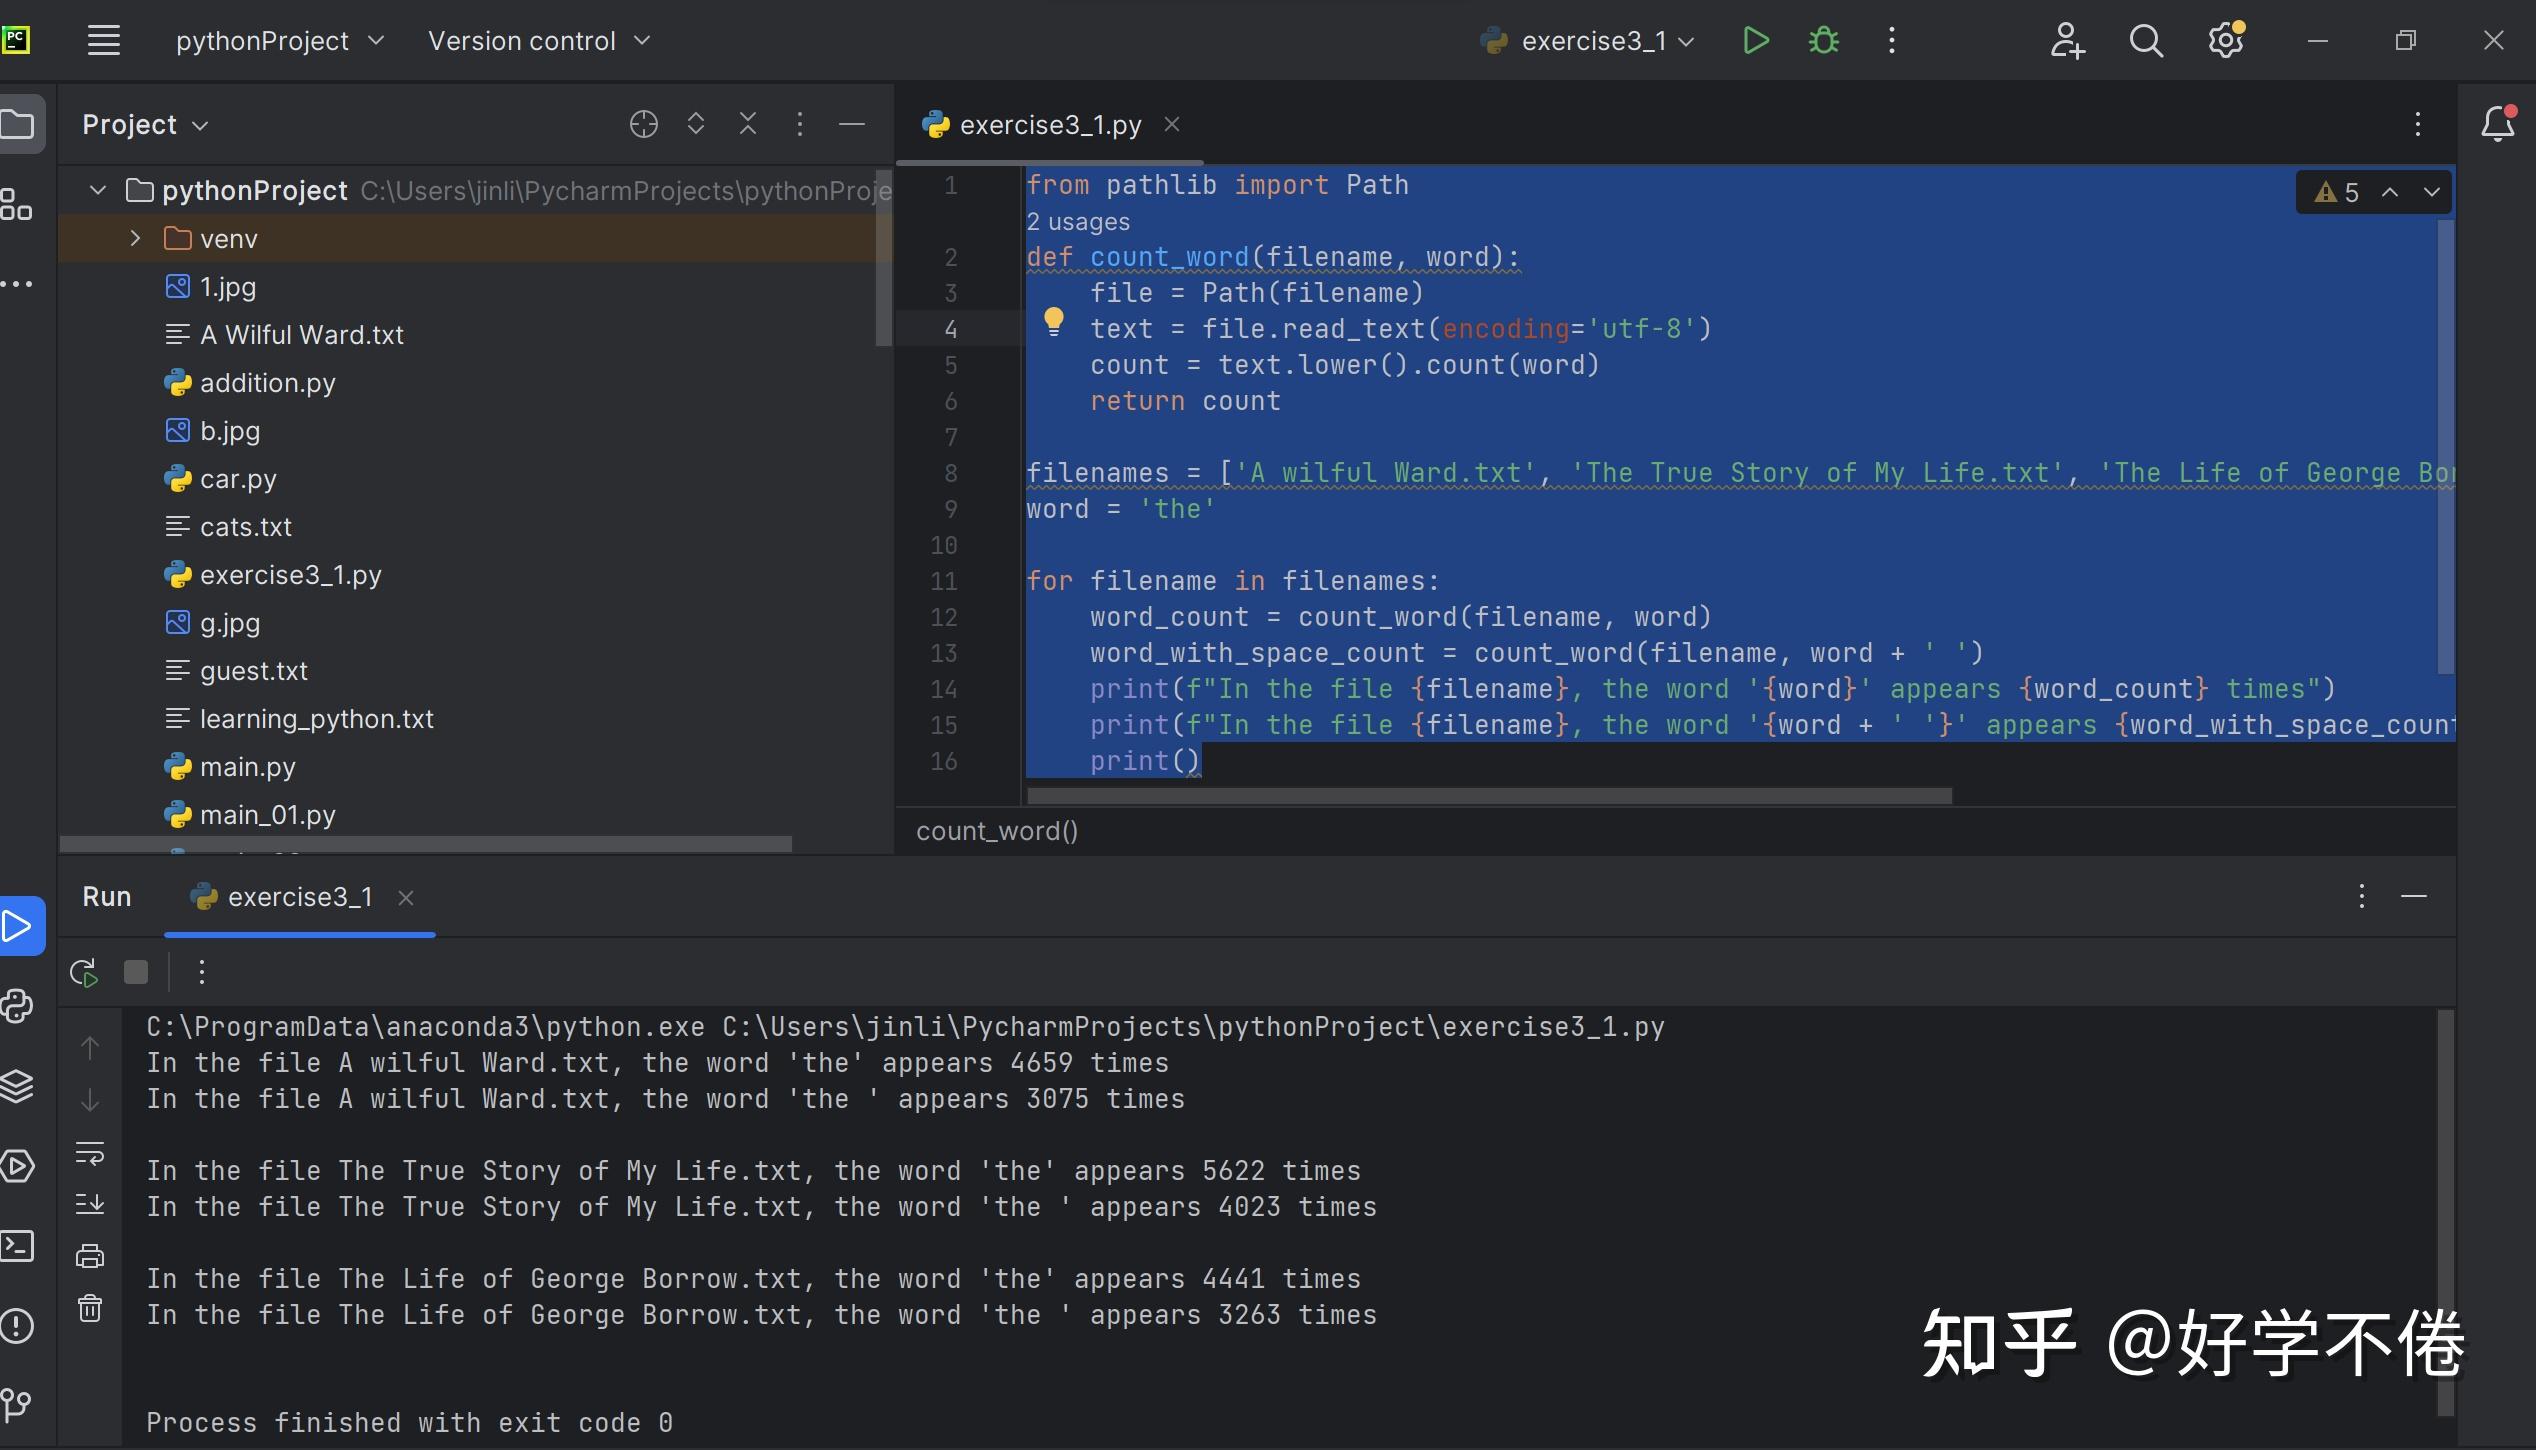Screen dimensions: 2536x1450
Task: Expand the venv folder
Action: [134, 238]
